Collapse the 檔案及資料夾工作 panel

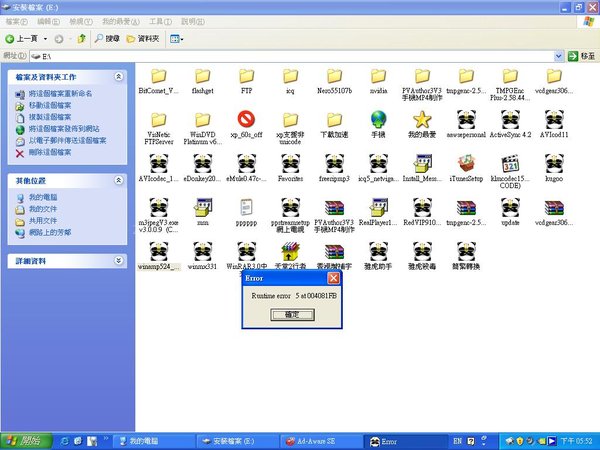[x=119, y=76]
